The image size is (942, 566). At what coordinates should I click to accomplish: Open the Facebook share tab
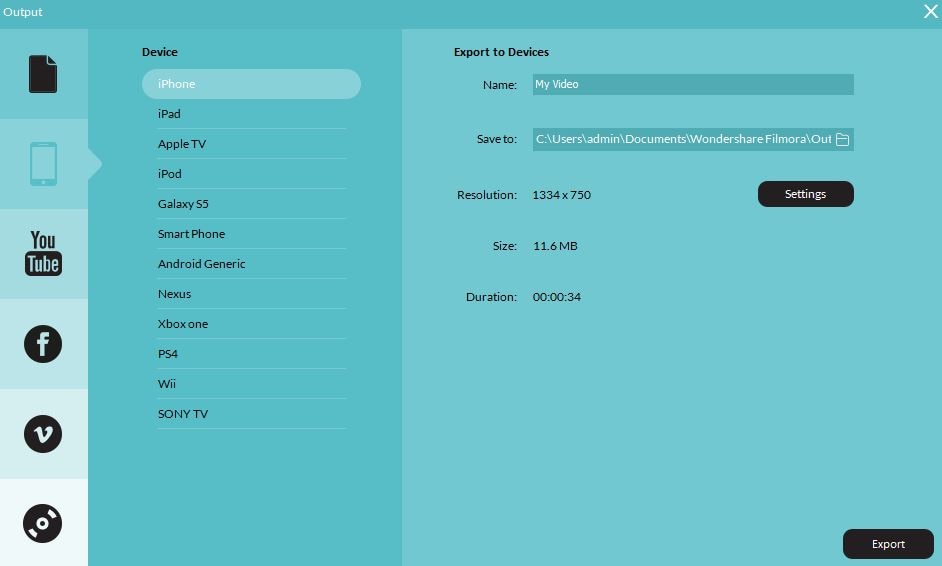pos(43,344)
